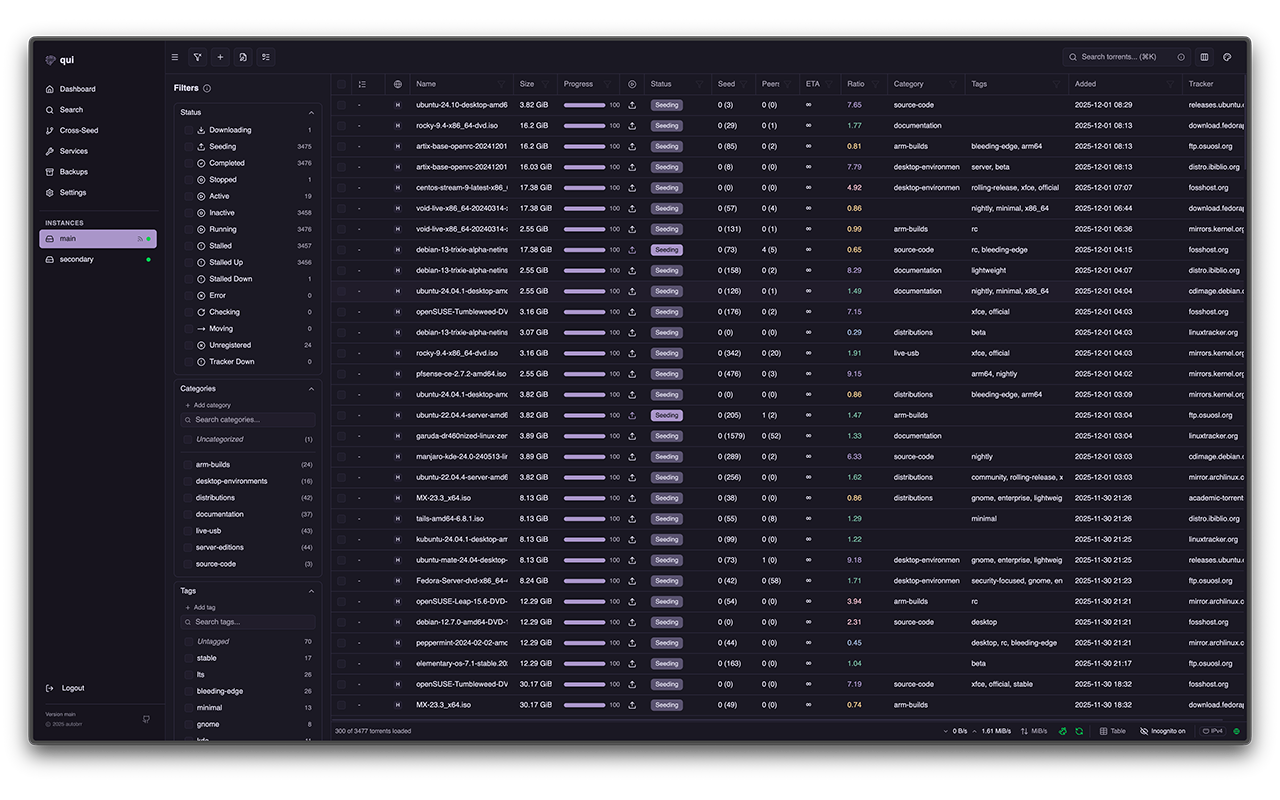Go to Cross-Seed in sidebar
1280x800 pixels.
[x=78, y=130]
